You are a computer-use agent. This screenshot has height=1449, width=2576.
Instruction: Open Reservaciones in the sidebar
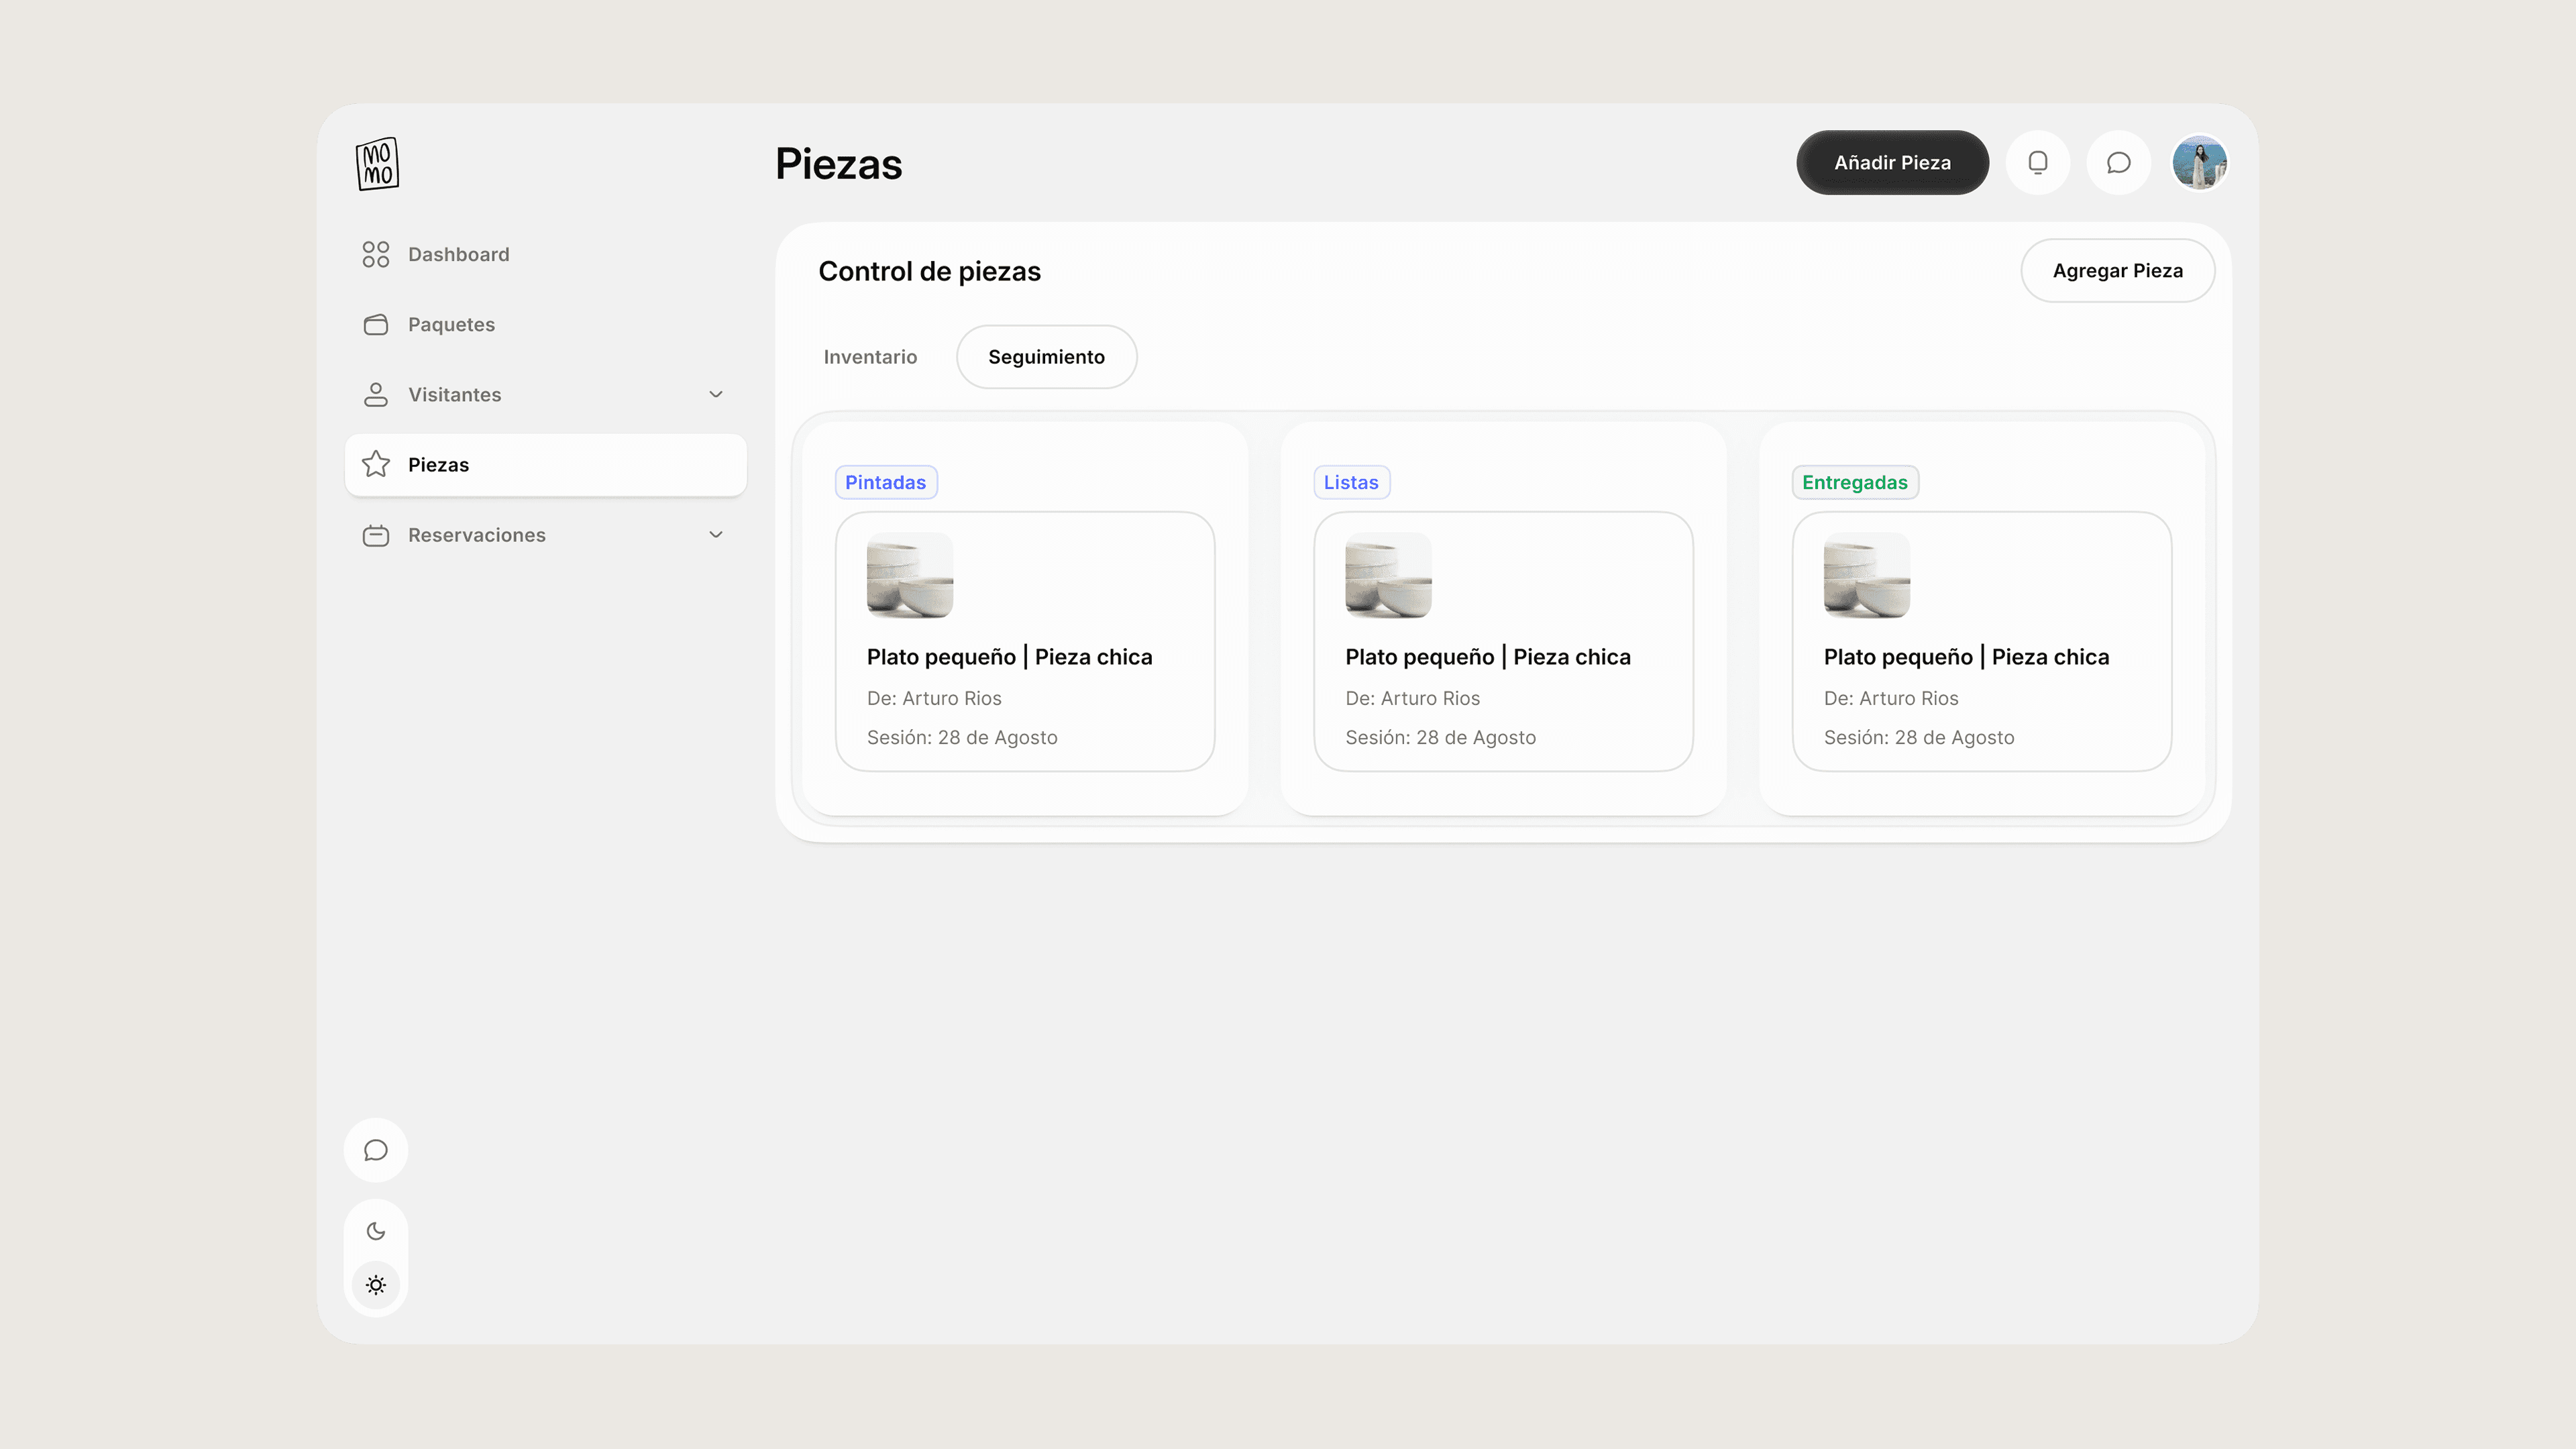(x=477, y=535)
